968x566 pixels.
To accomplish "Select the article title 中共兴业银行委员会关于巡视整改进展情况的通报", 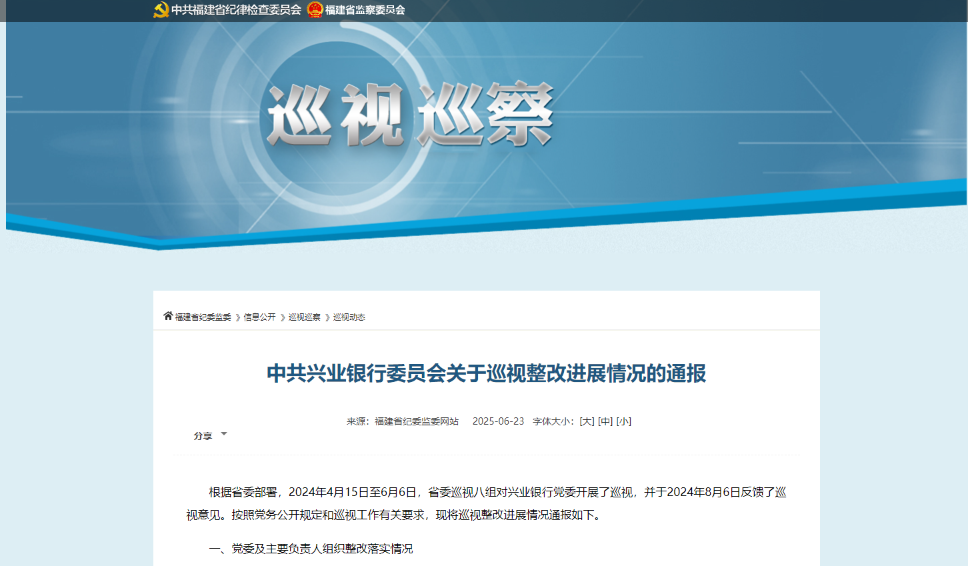I will tap(486, 373).
